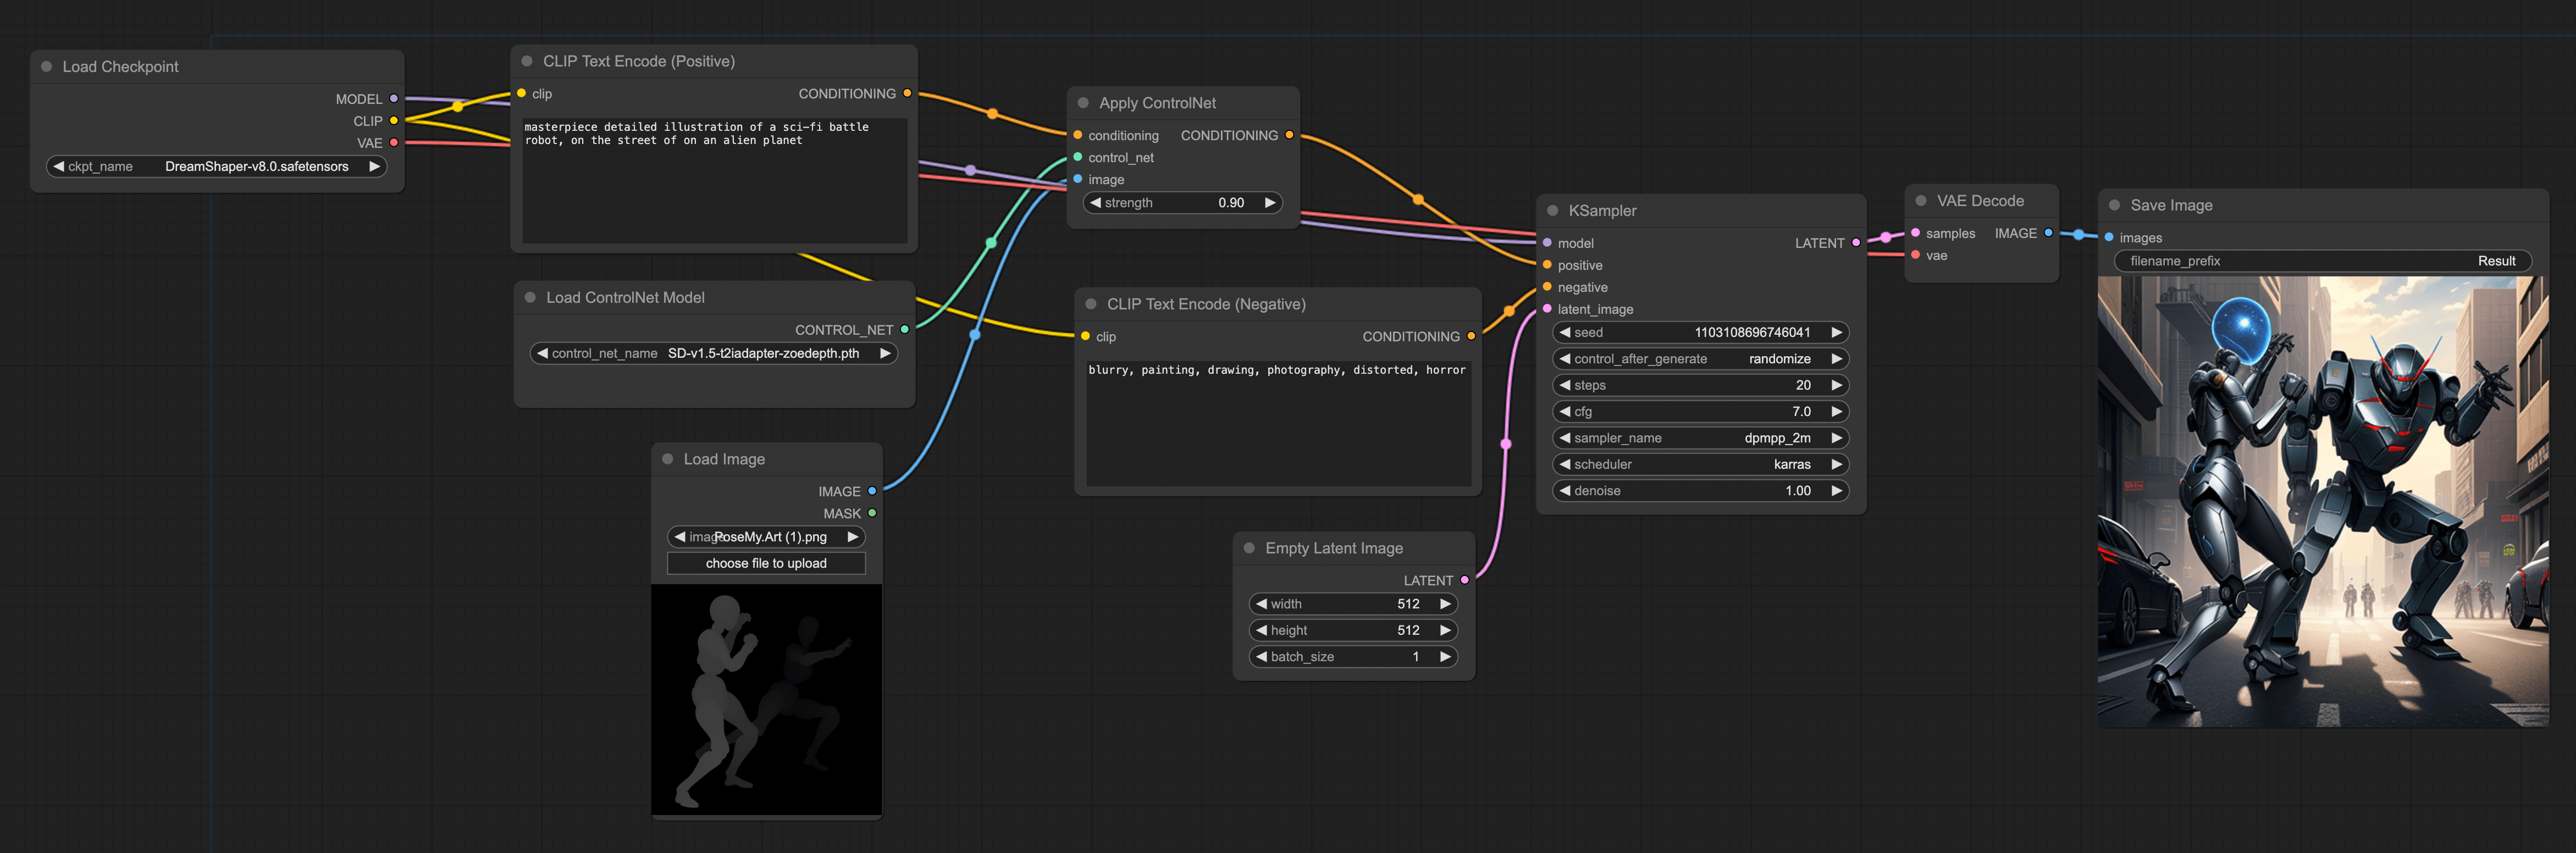Click the VAE output socket on Load Checkpoint
The height and width of the screenshot is (853, 2576).
[x=394, y=143]
